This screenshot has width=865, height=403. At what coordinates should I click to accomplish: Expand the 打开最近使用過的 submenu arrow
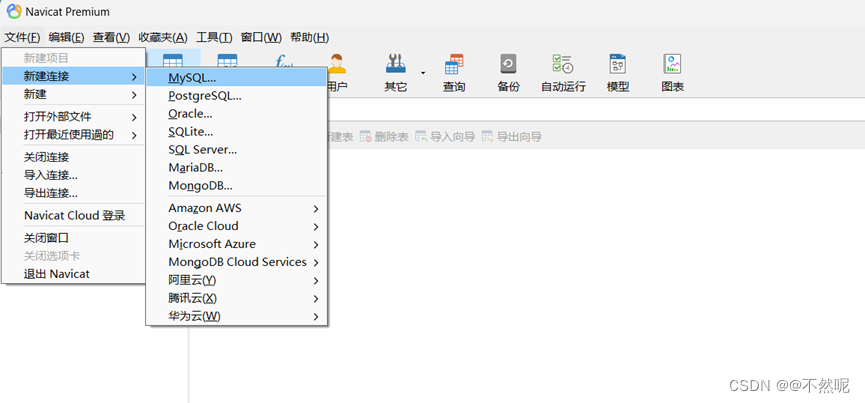point(134,135)
